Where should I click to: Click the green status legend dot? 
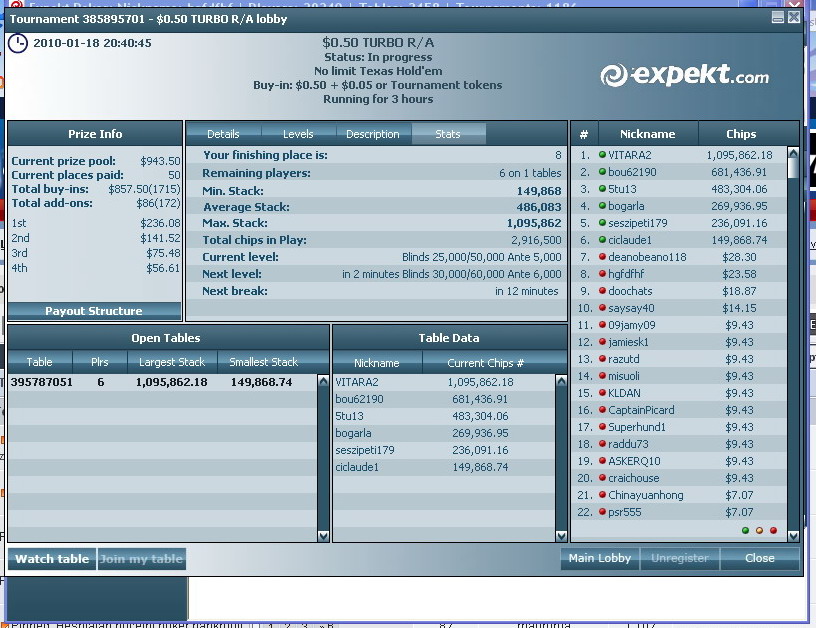(745, 530)
